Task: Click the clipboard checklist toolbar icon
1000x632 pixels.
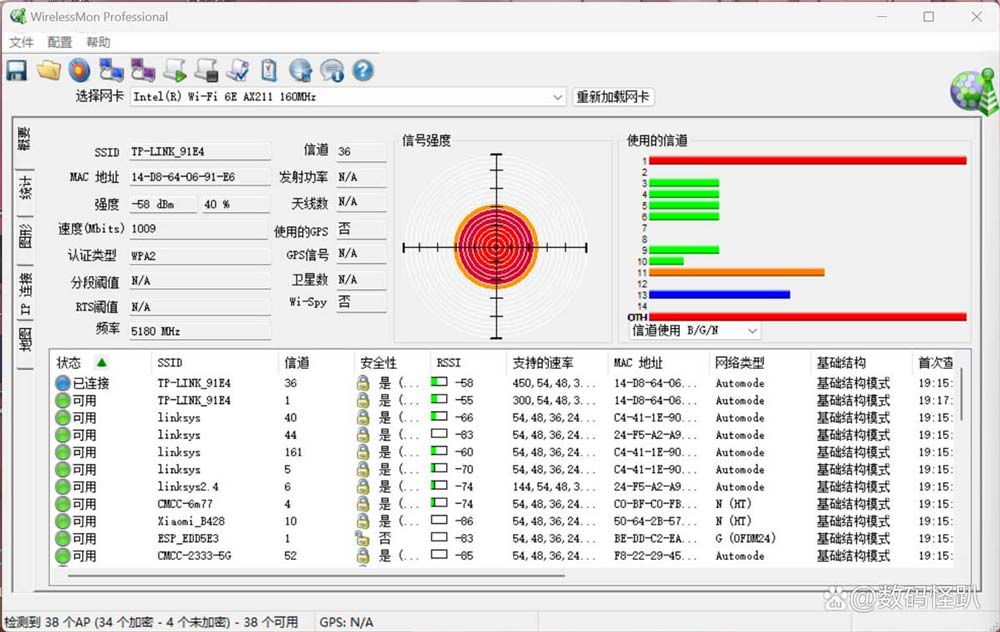Action: [269, 70]
